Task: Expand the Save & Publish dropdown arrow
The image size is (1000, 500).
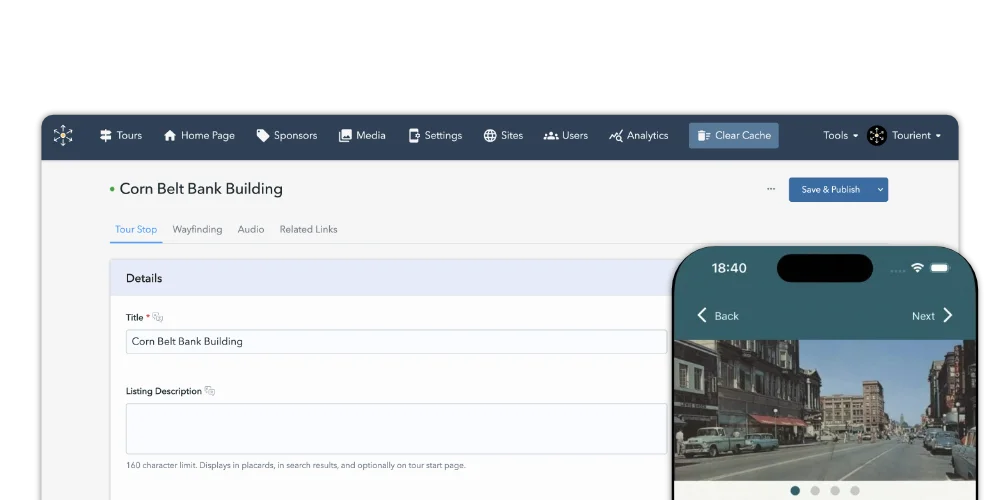Action: (880, 189)
